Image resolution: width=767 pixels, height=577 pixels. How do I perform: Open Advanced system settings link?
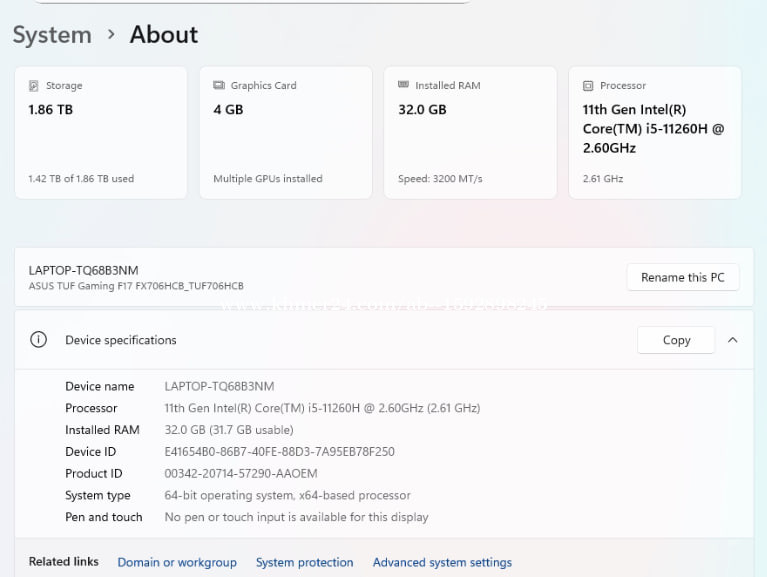pyautogui.click(x=442, y=562)
